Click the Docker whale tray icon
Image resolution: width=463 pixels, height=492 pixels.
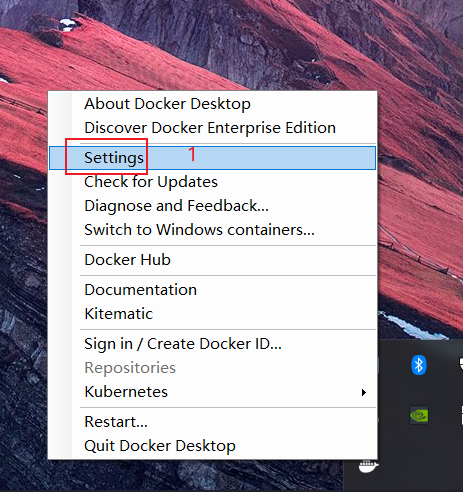[x=368, y=466]
